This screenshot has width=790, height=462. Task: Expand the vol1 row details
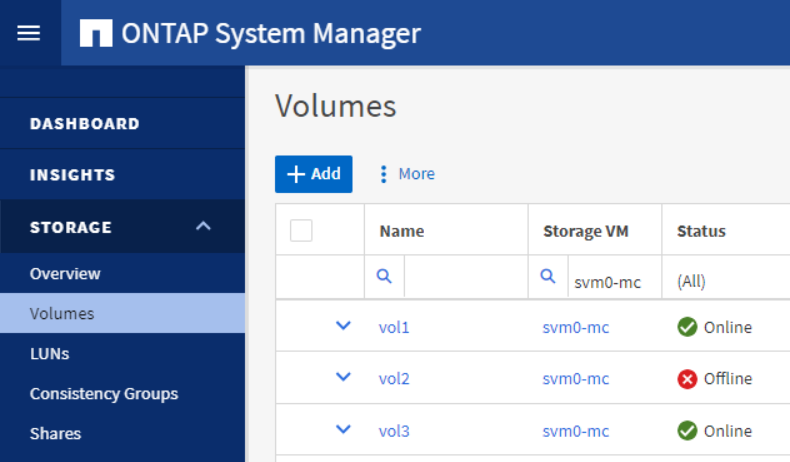coord(343,326)
